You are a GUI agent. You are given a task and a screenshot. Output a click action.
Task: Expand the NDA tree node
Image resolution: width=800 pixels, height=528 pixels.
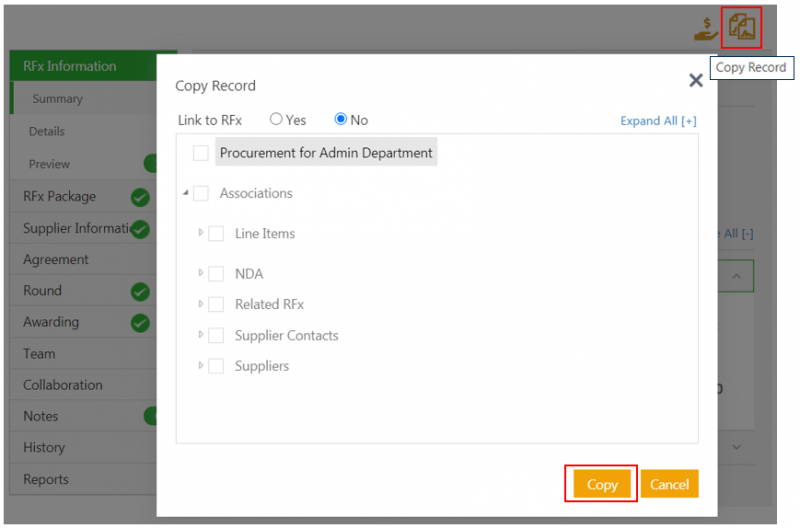click(201, 273)
